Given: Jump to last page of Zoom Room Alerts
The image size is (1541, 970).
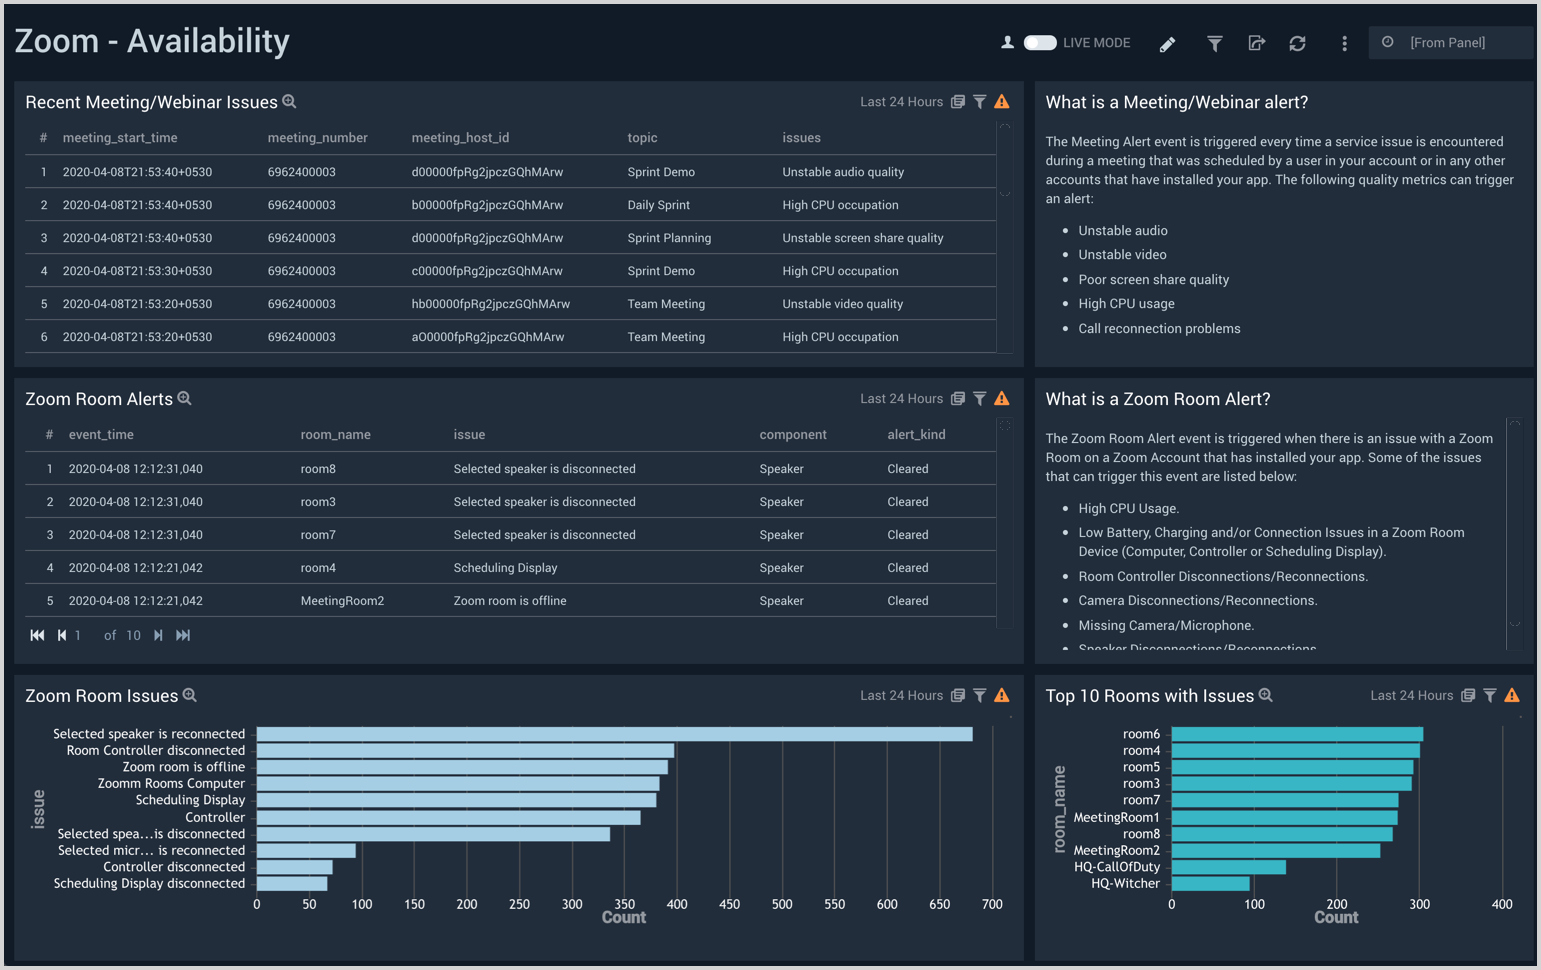Looking at the screenshot, I should (184, 634).
